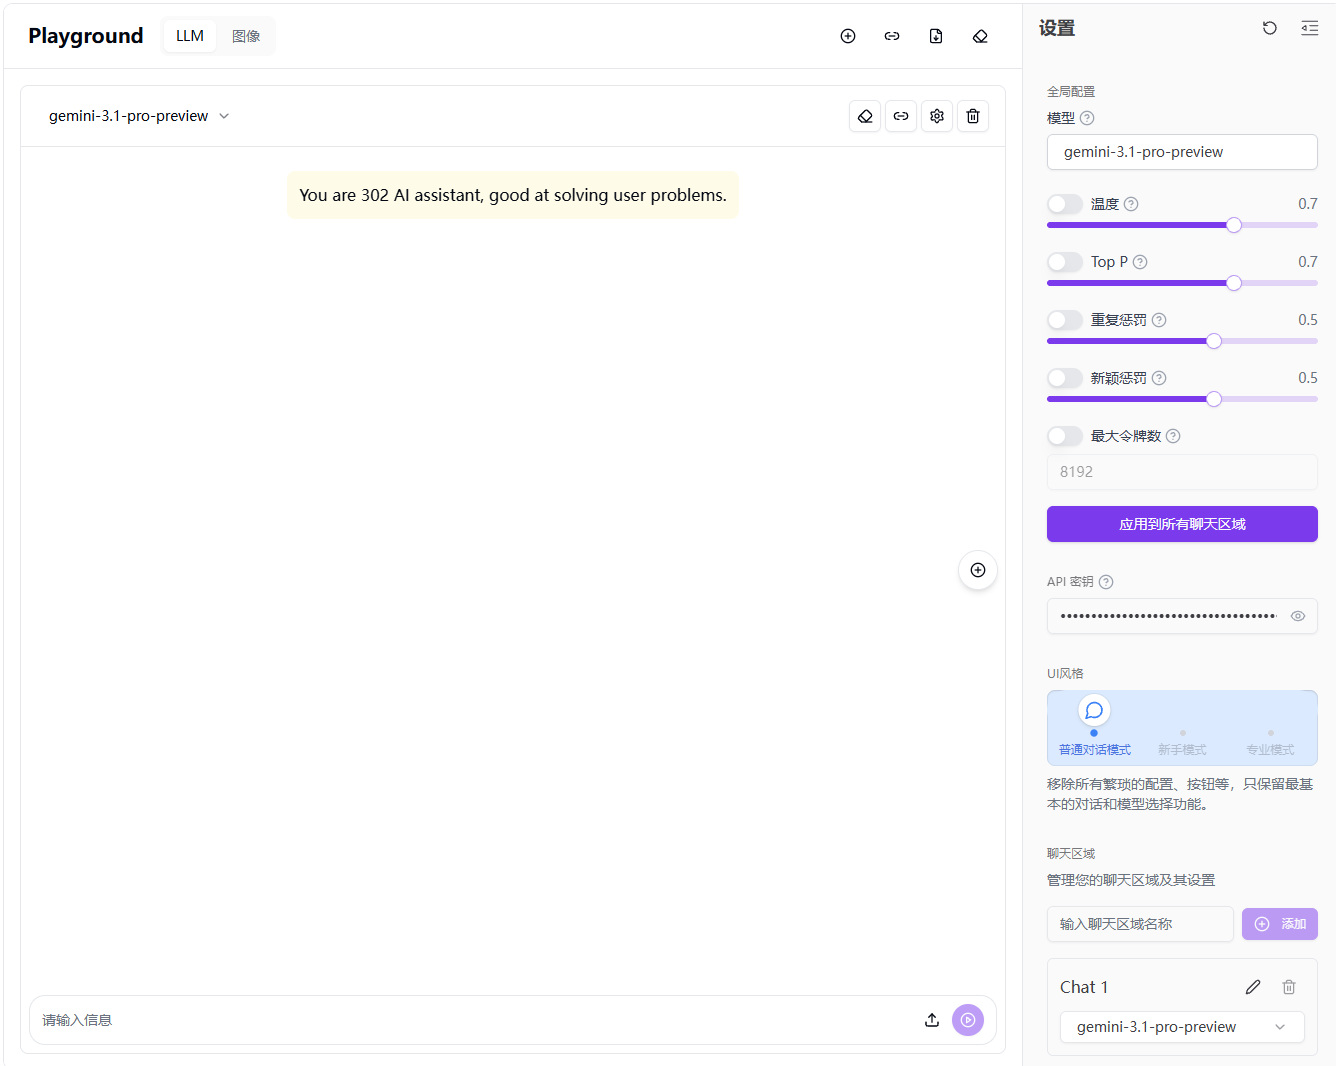Enable the 温度 temperature toggle
This screenshot has height=1066, width=1336.
pos(1065,204)
